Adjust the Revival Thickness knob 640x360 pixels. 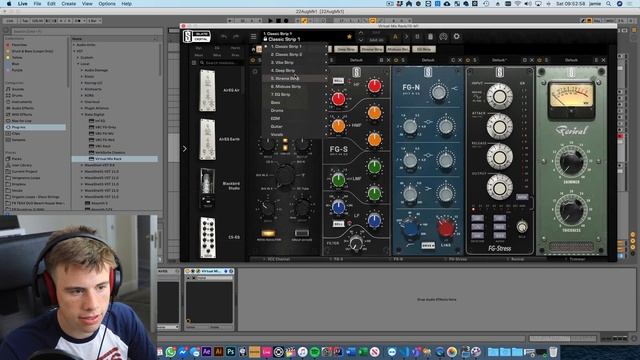pyautogui.click(x=571, y=211)
